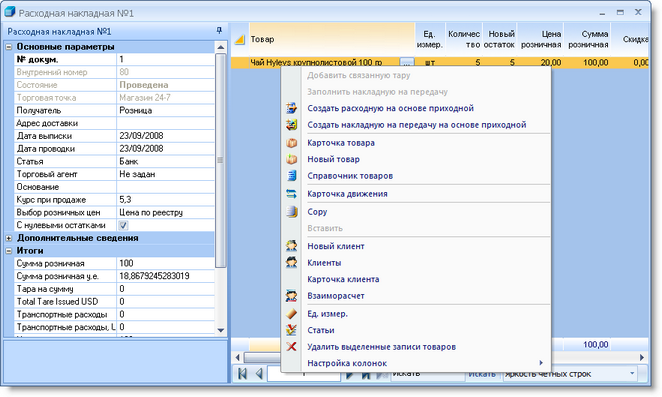Click the Статьи icon

coord(291,330)
